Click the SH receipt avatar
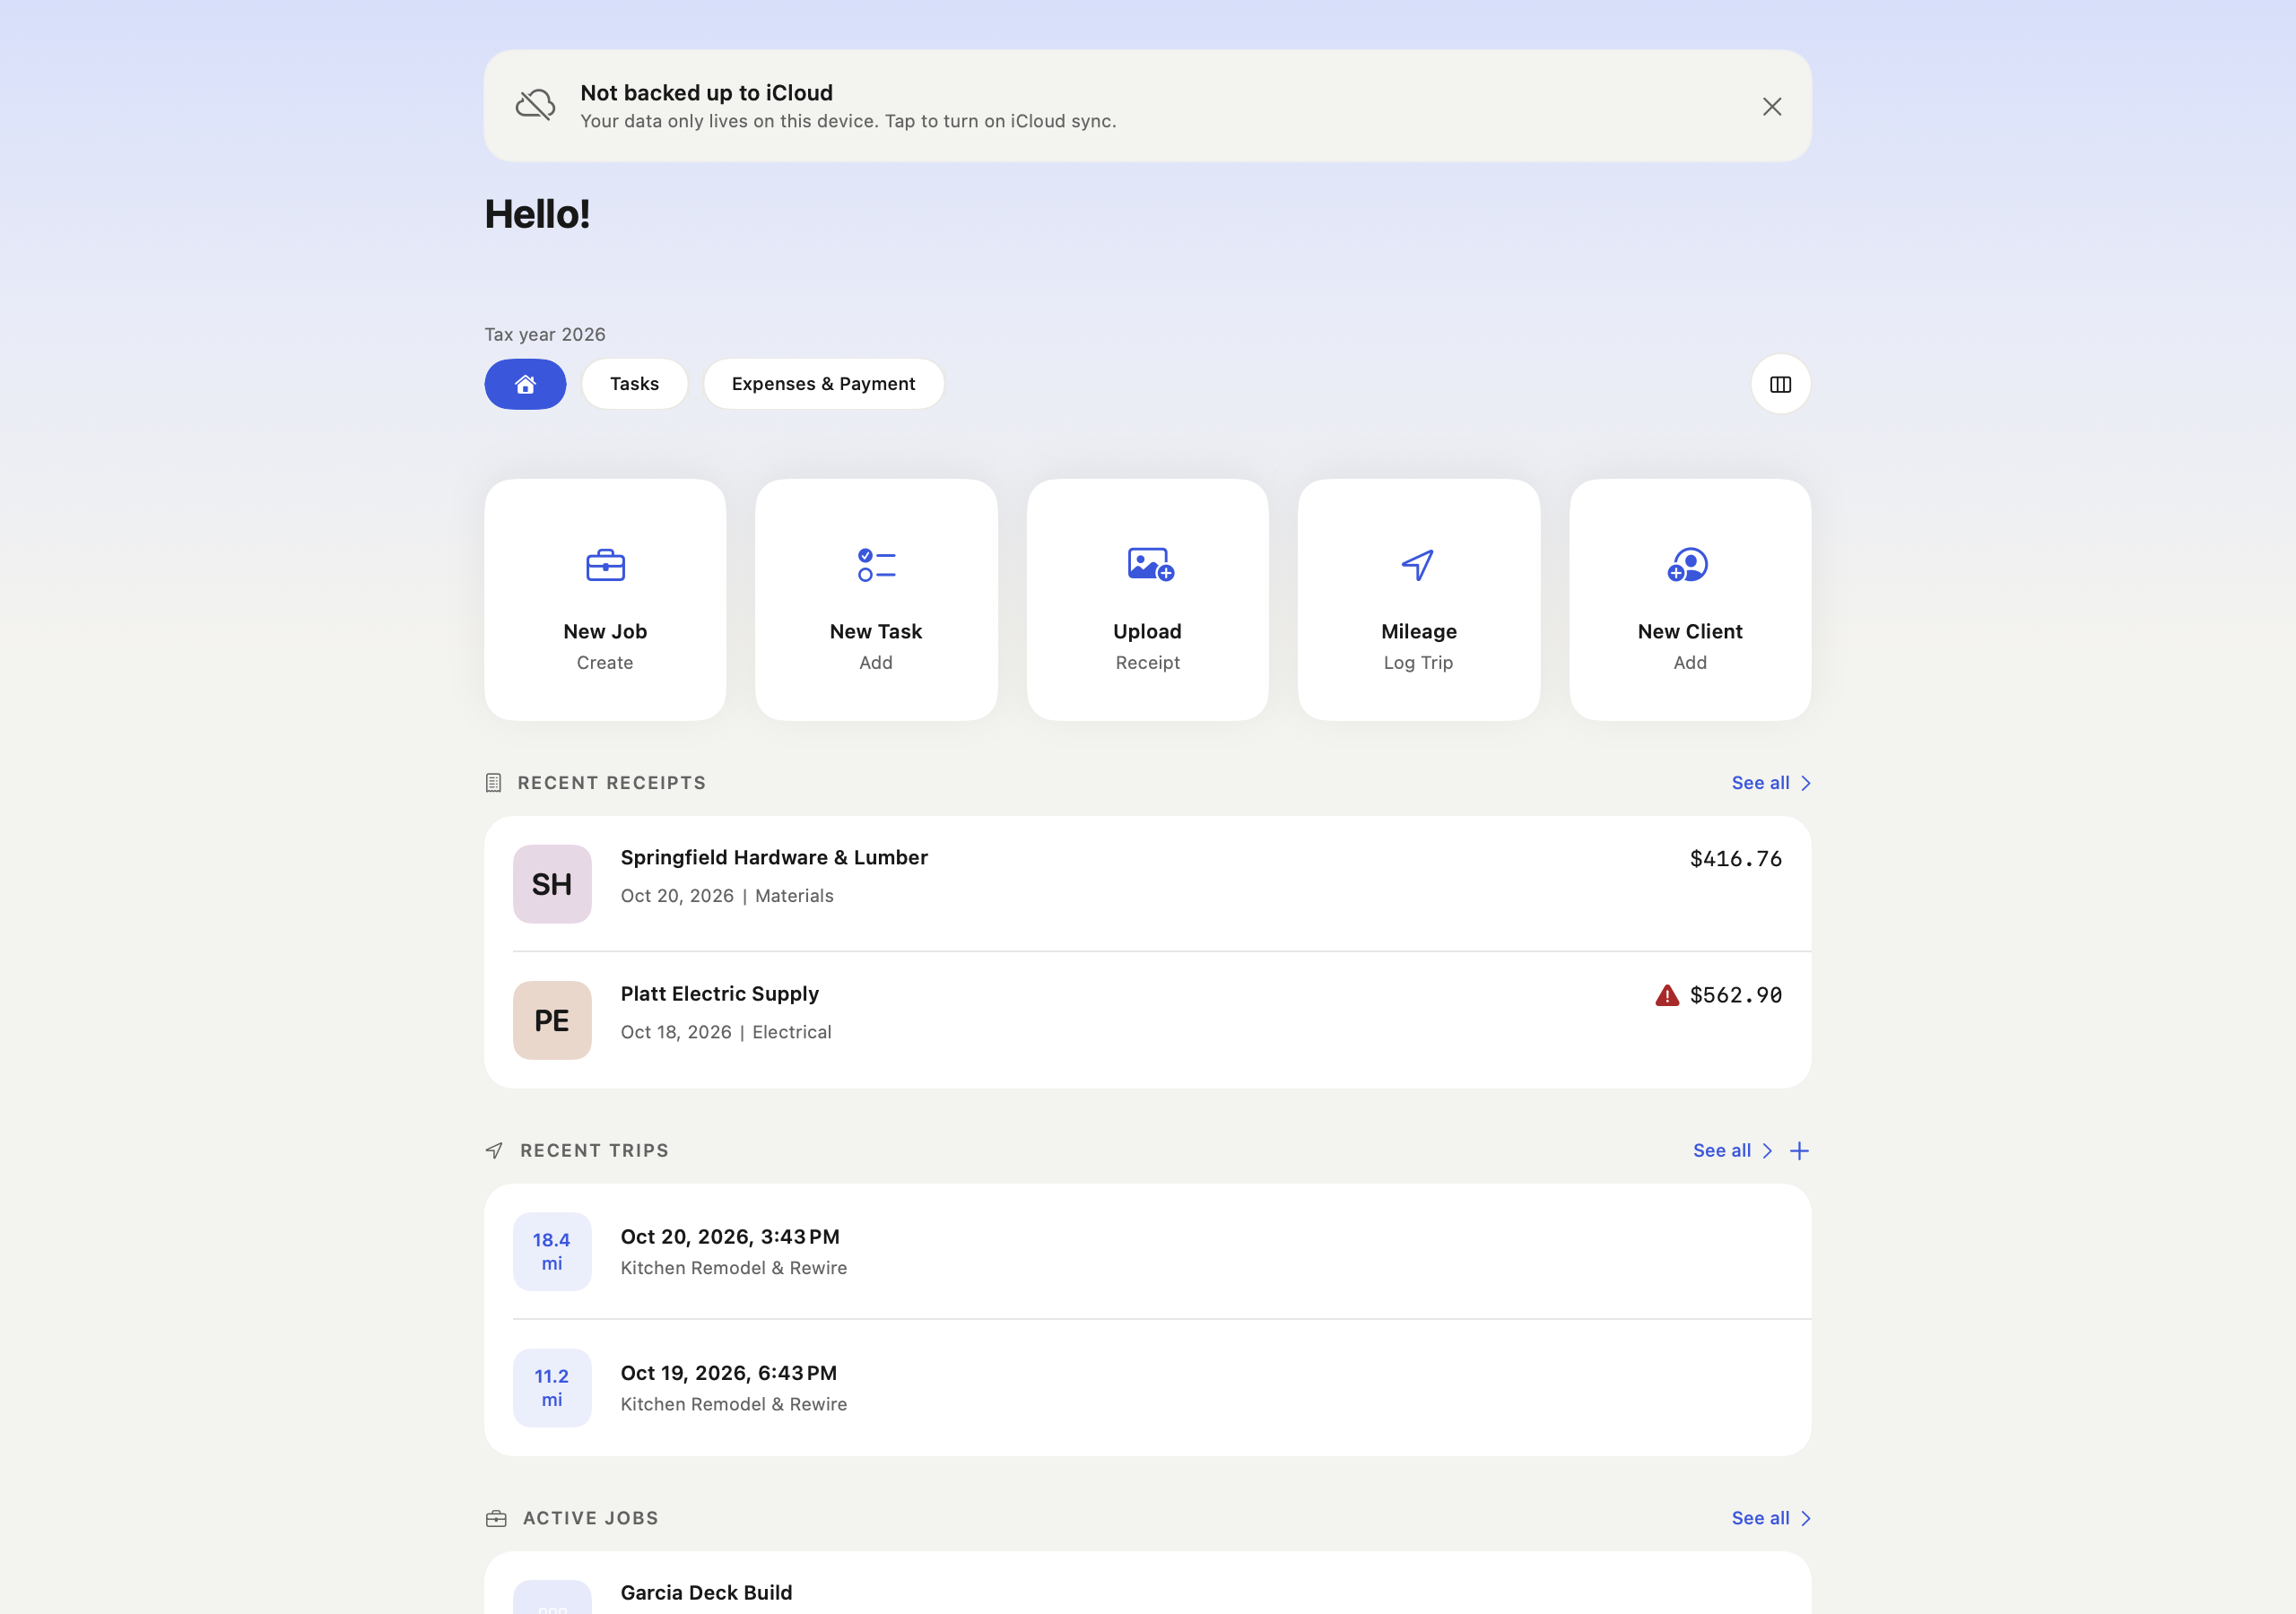The height and width of the screenshot is (1614, 2296). pos(552,884)
